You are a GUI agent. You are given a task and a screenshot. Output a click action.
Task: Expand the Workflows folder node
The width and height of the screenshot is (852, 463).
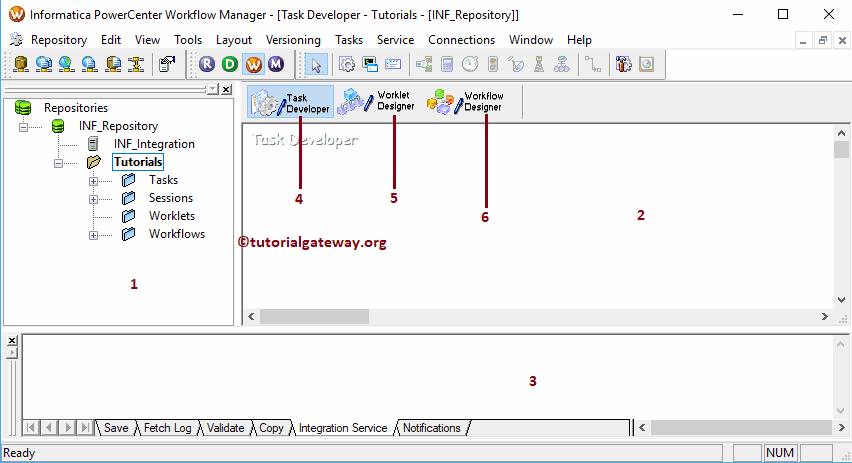pos(93,235)
